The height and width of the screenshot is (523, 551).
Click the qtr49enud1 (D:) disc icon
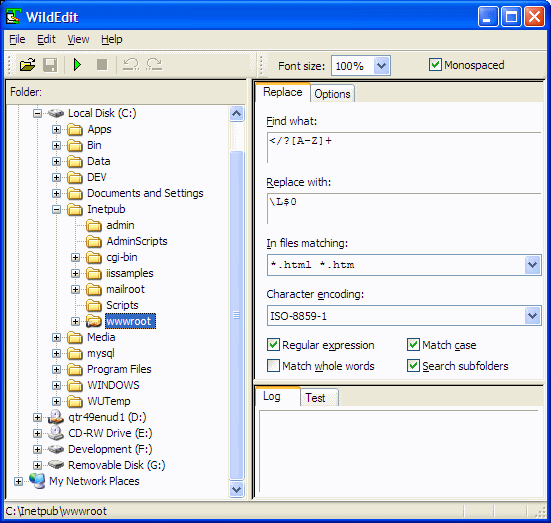56,417
